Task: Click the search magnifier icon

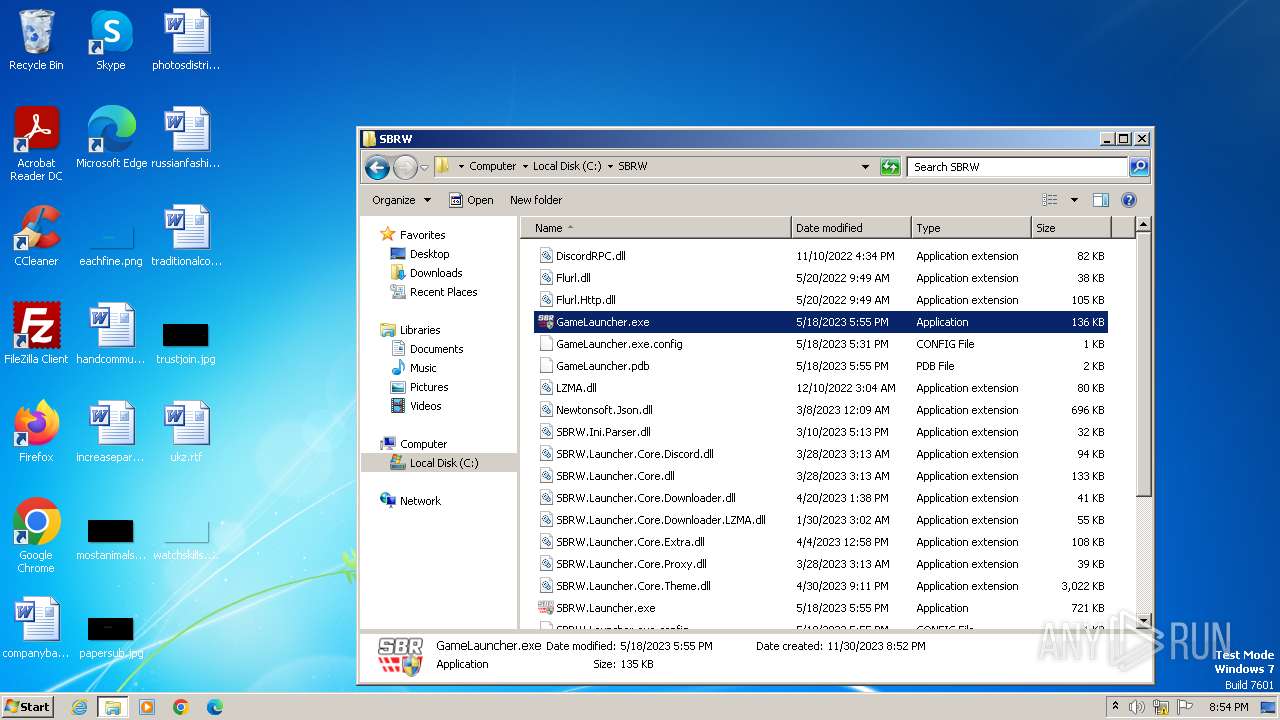Action: click(1138, 167)
